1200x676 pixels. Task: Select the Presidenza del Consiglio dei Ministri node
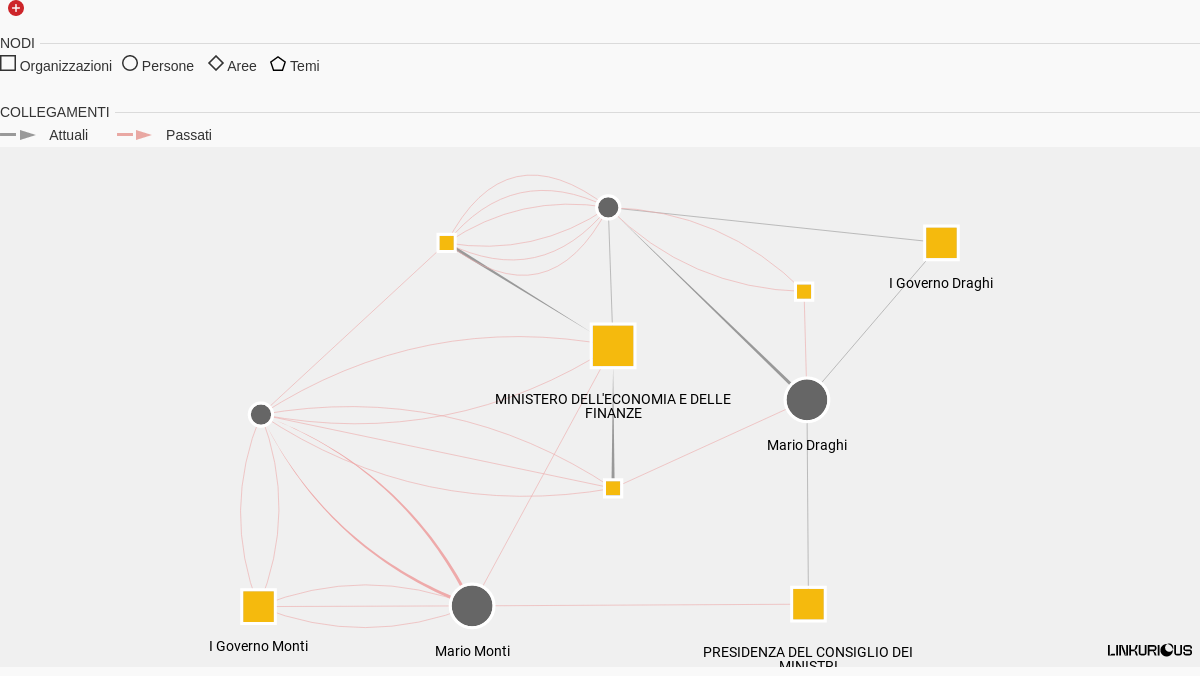(x=808, y=604)
